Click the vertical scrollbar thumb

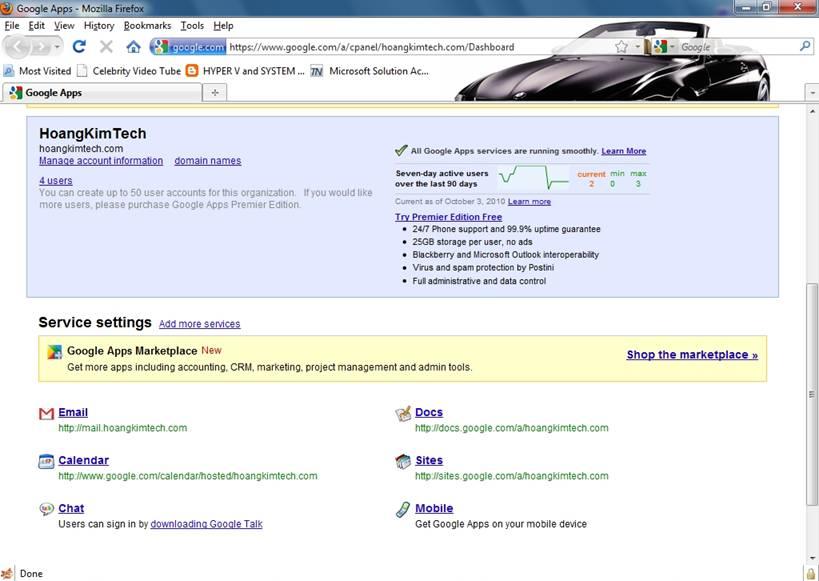coord(812,394)
